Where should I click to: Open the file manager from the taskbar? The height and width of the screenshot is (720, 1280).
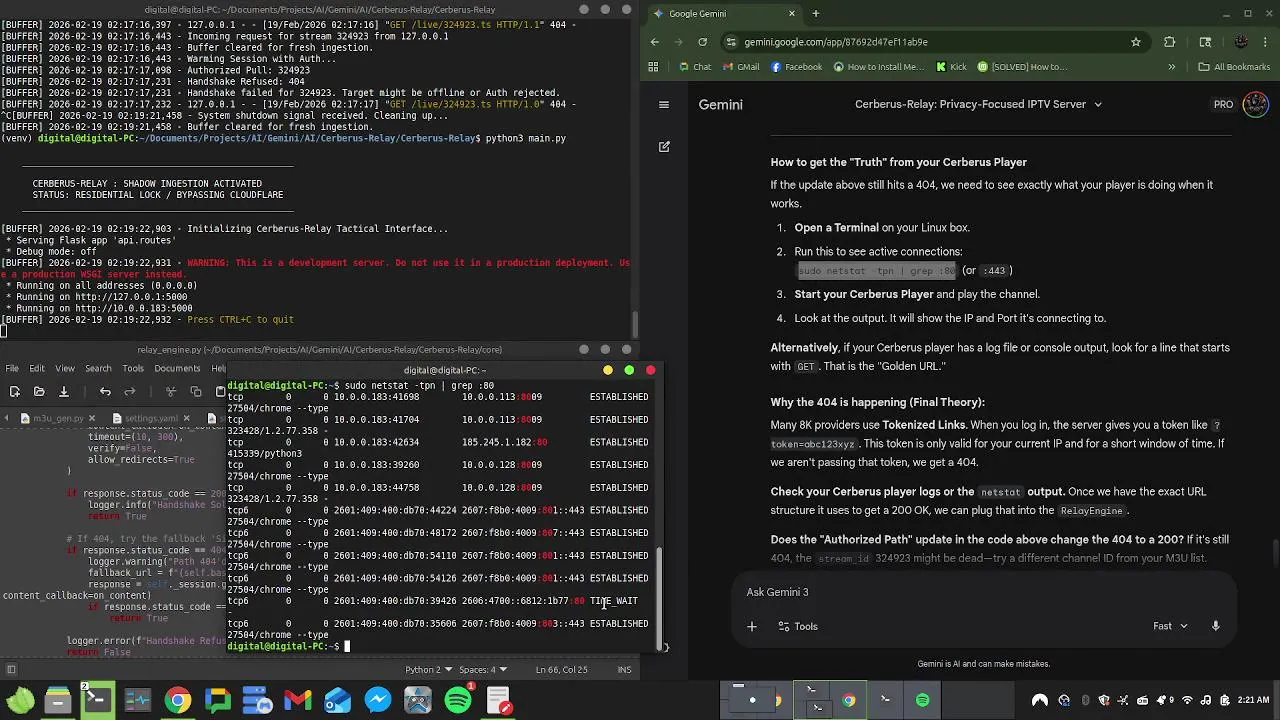click(58, 700)
